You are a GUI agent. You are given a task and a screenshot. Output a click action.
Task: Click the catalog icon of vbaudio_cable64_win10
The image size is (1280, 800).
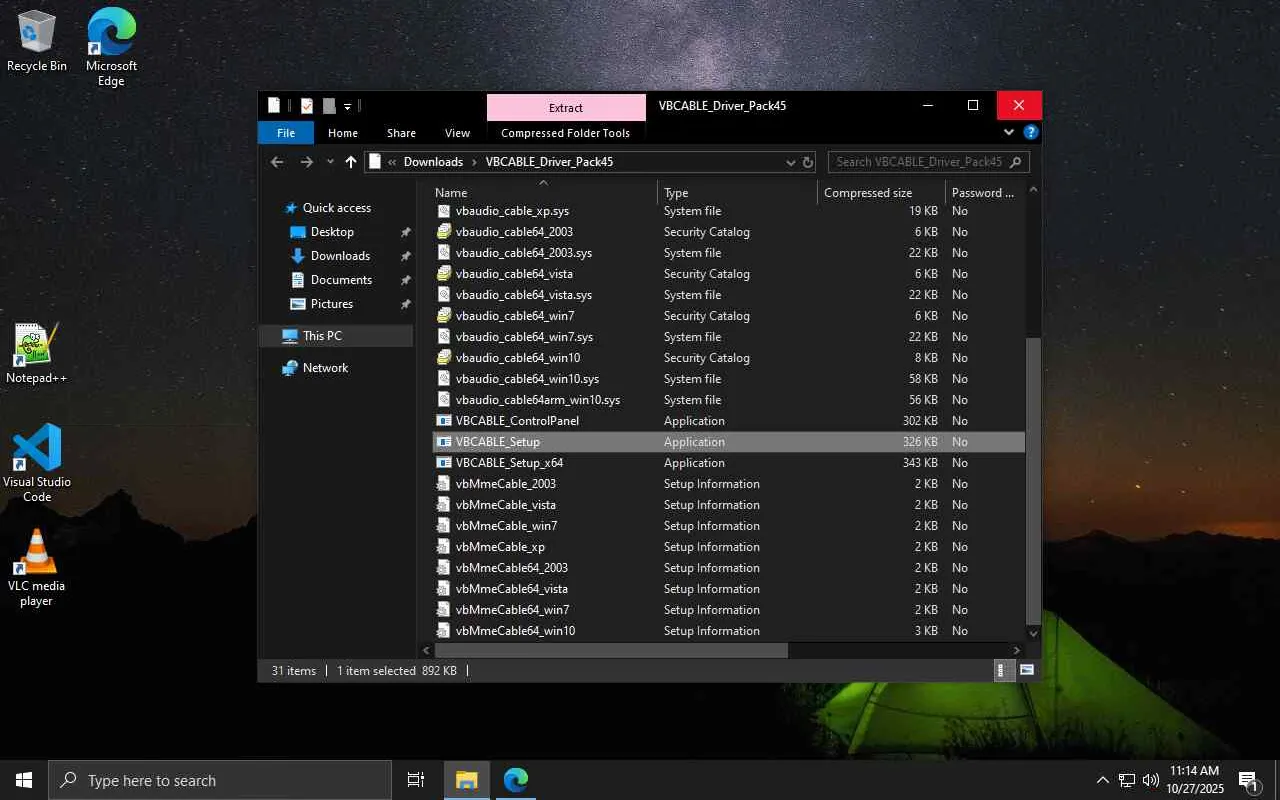444,358
